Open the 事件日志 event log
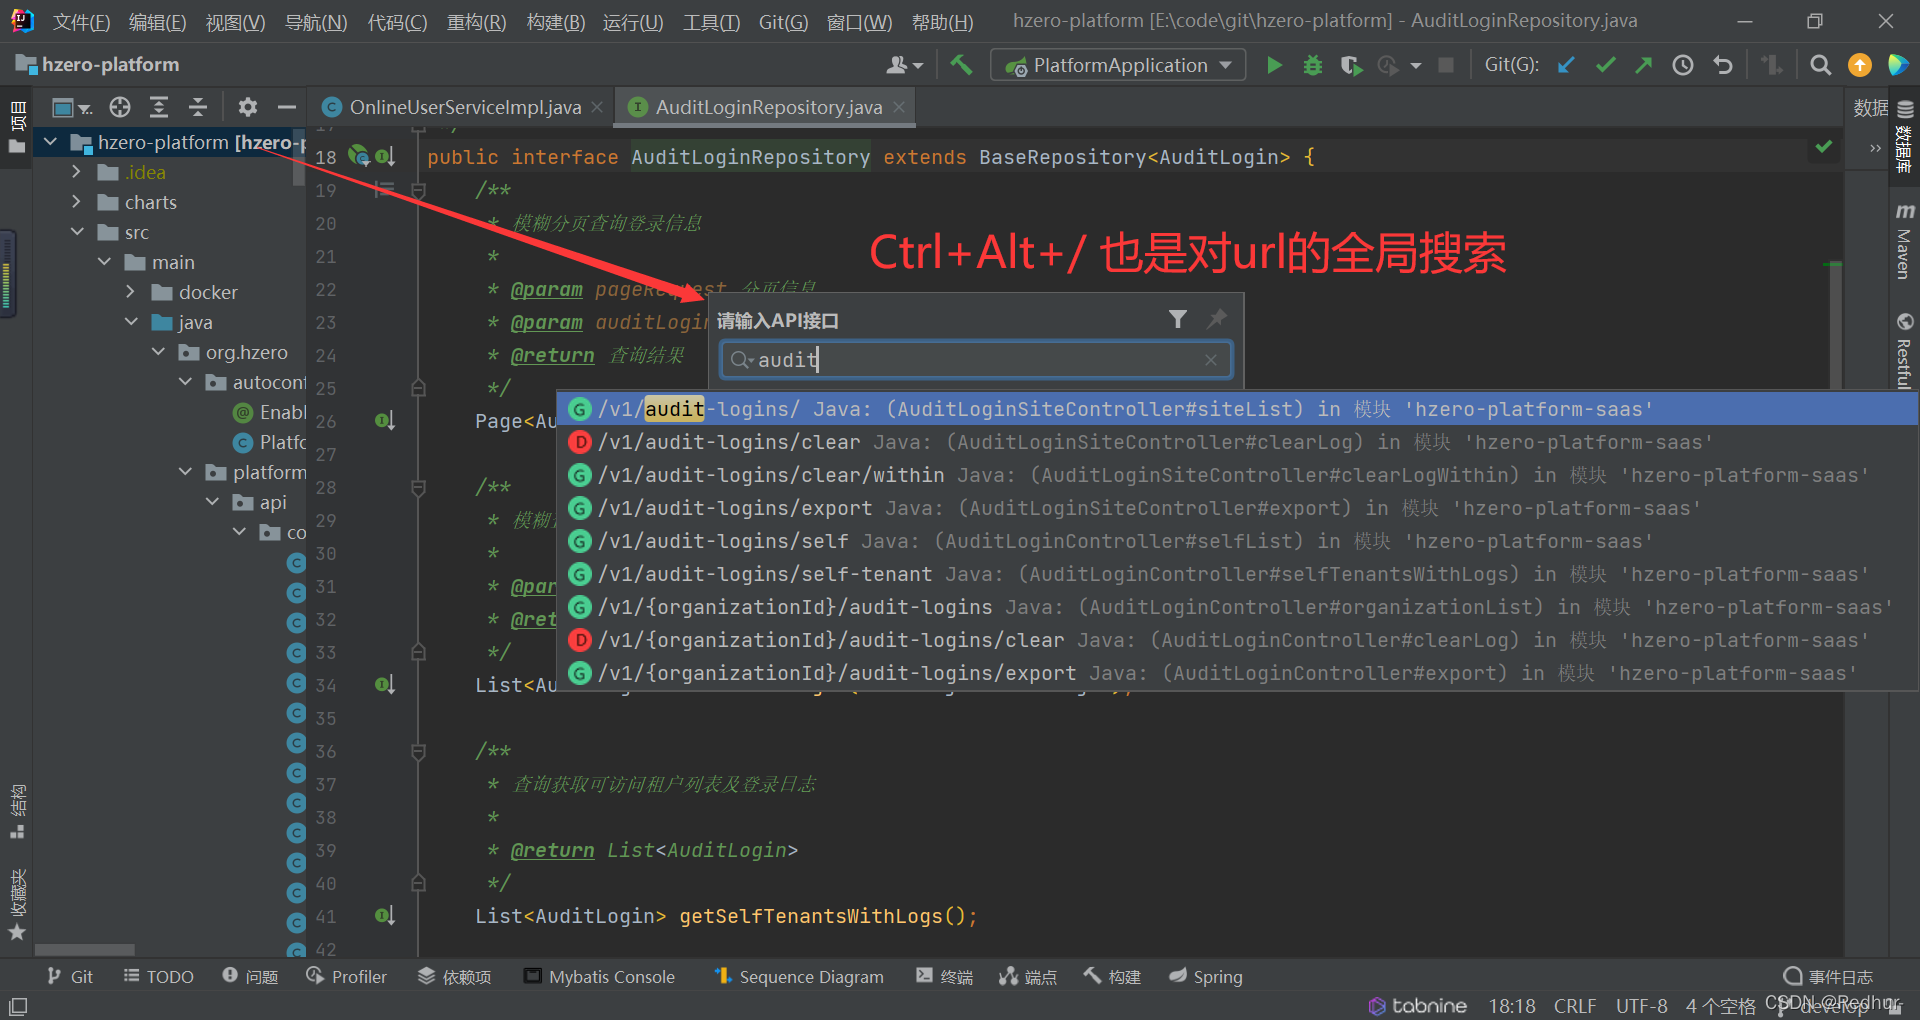 (x=1828, y=977)
